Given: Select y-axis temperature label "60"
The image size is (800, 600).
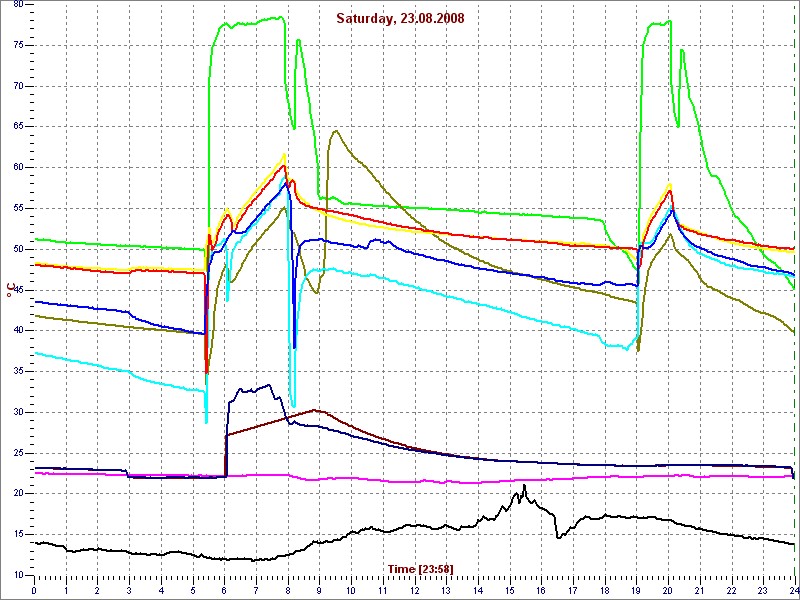Looking at the screenshot, I should click(x=18, y=168).
